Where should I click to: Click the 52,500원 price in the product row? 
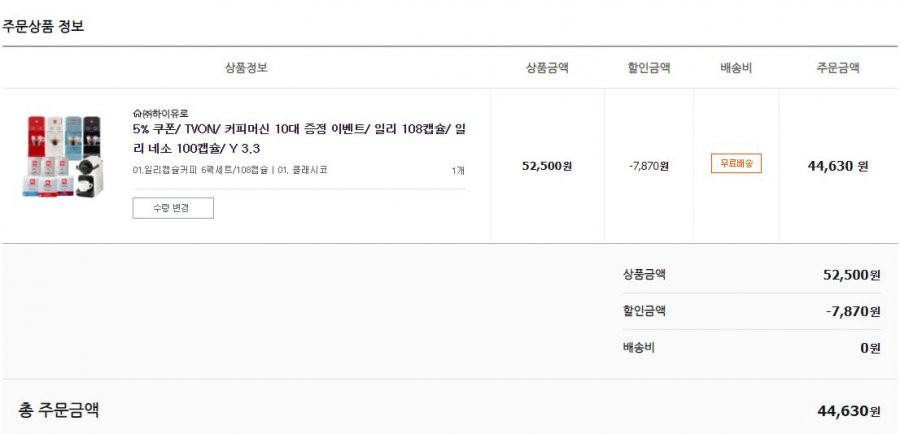click(547, 166)
